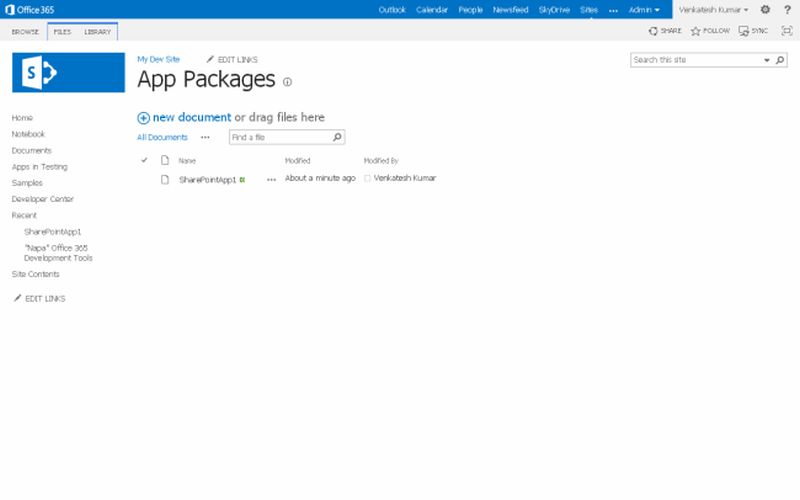The width and height of the screenshot is (800, 500).
Task: Open SkyDrive from the top bar
Action: (554, 10)
